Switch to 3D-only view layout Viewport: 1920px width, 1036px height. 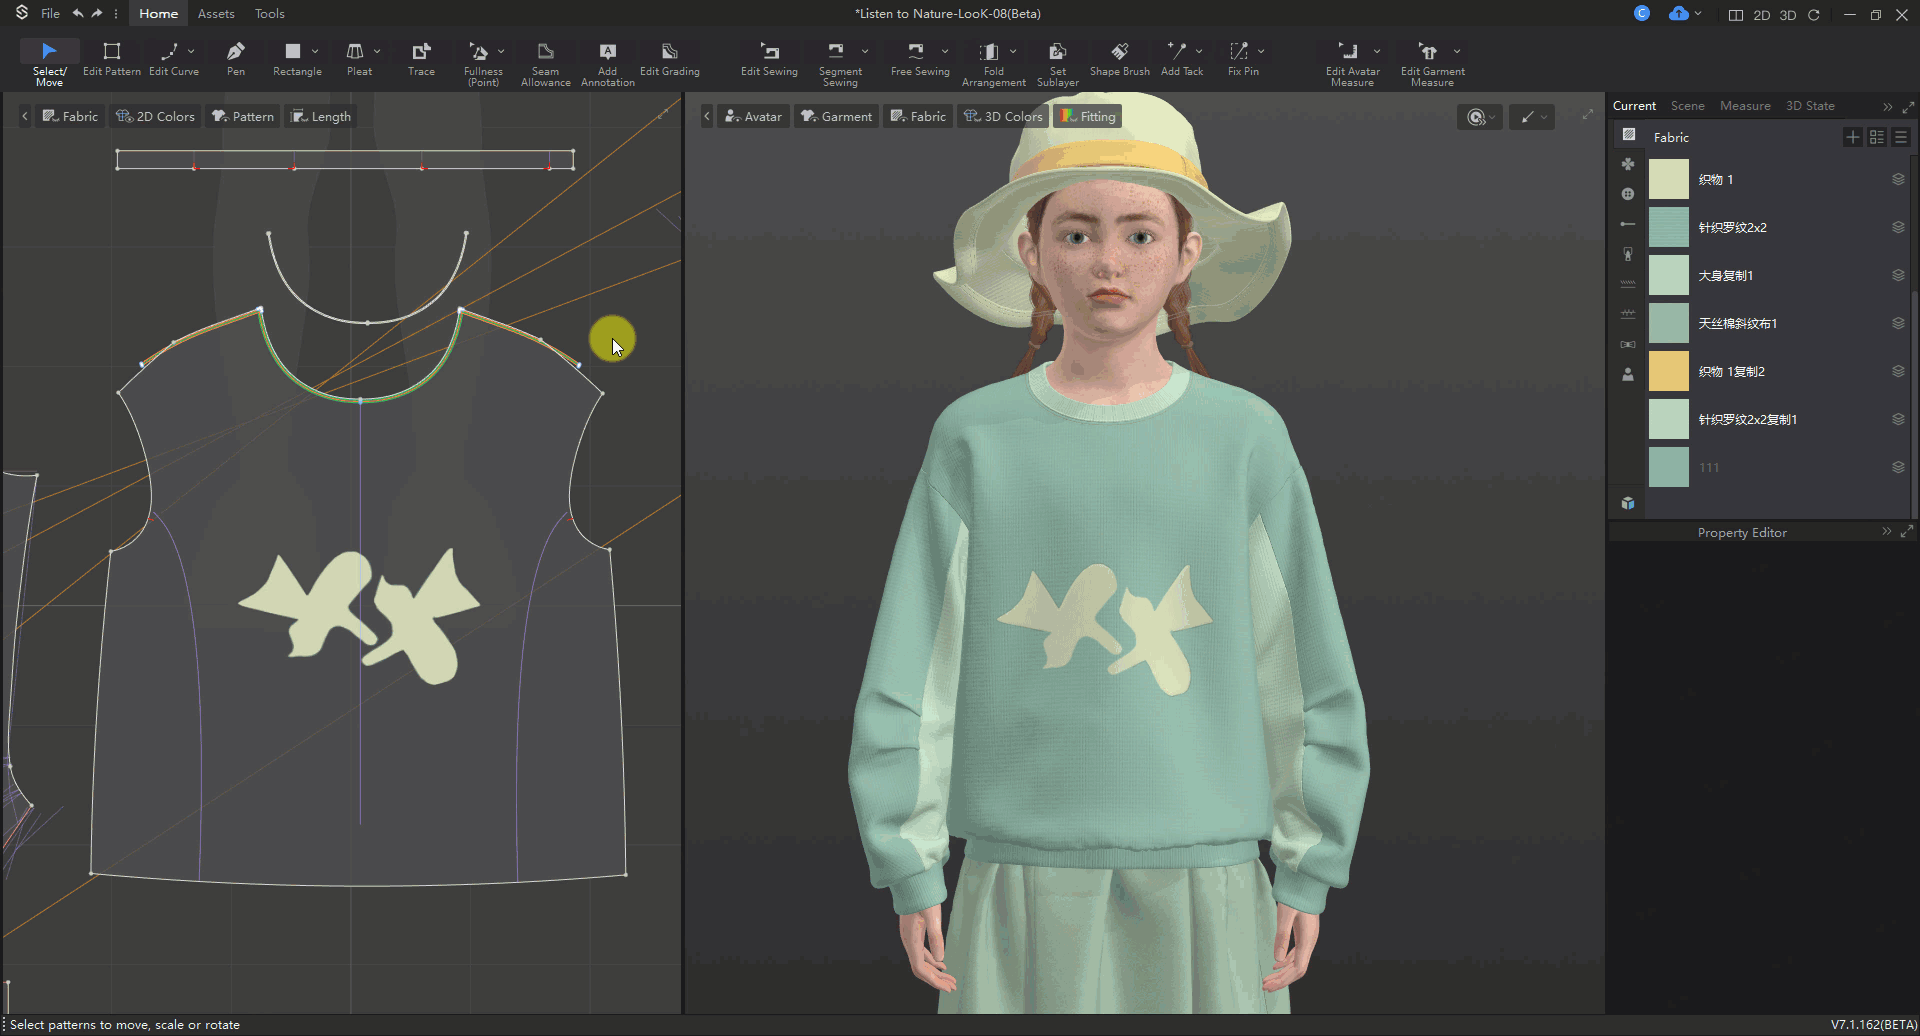1788,15
